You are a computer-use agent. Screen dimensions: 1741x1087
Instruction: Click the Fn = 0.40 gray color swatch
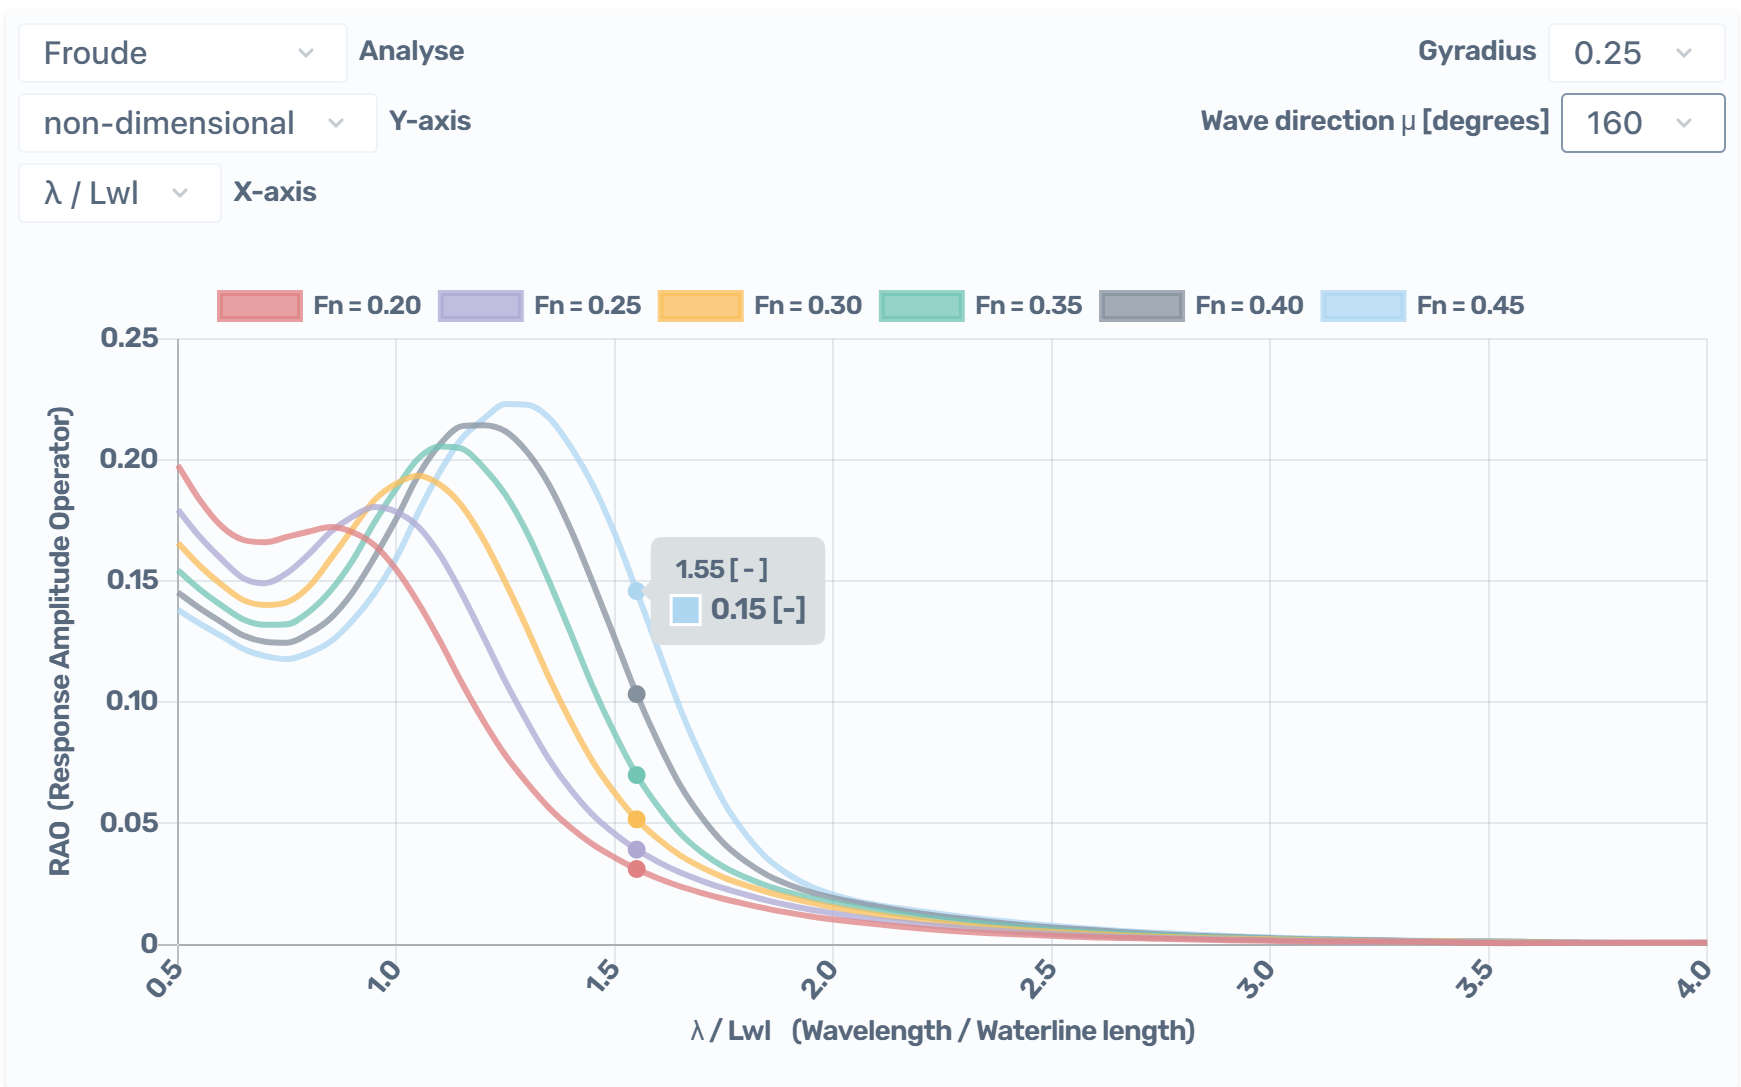1141,306
